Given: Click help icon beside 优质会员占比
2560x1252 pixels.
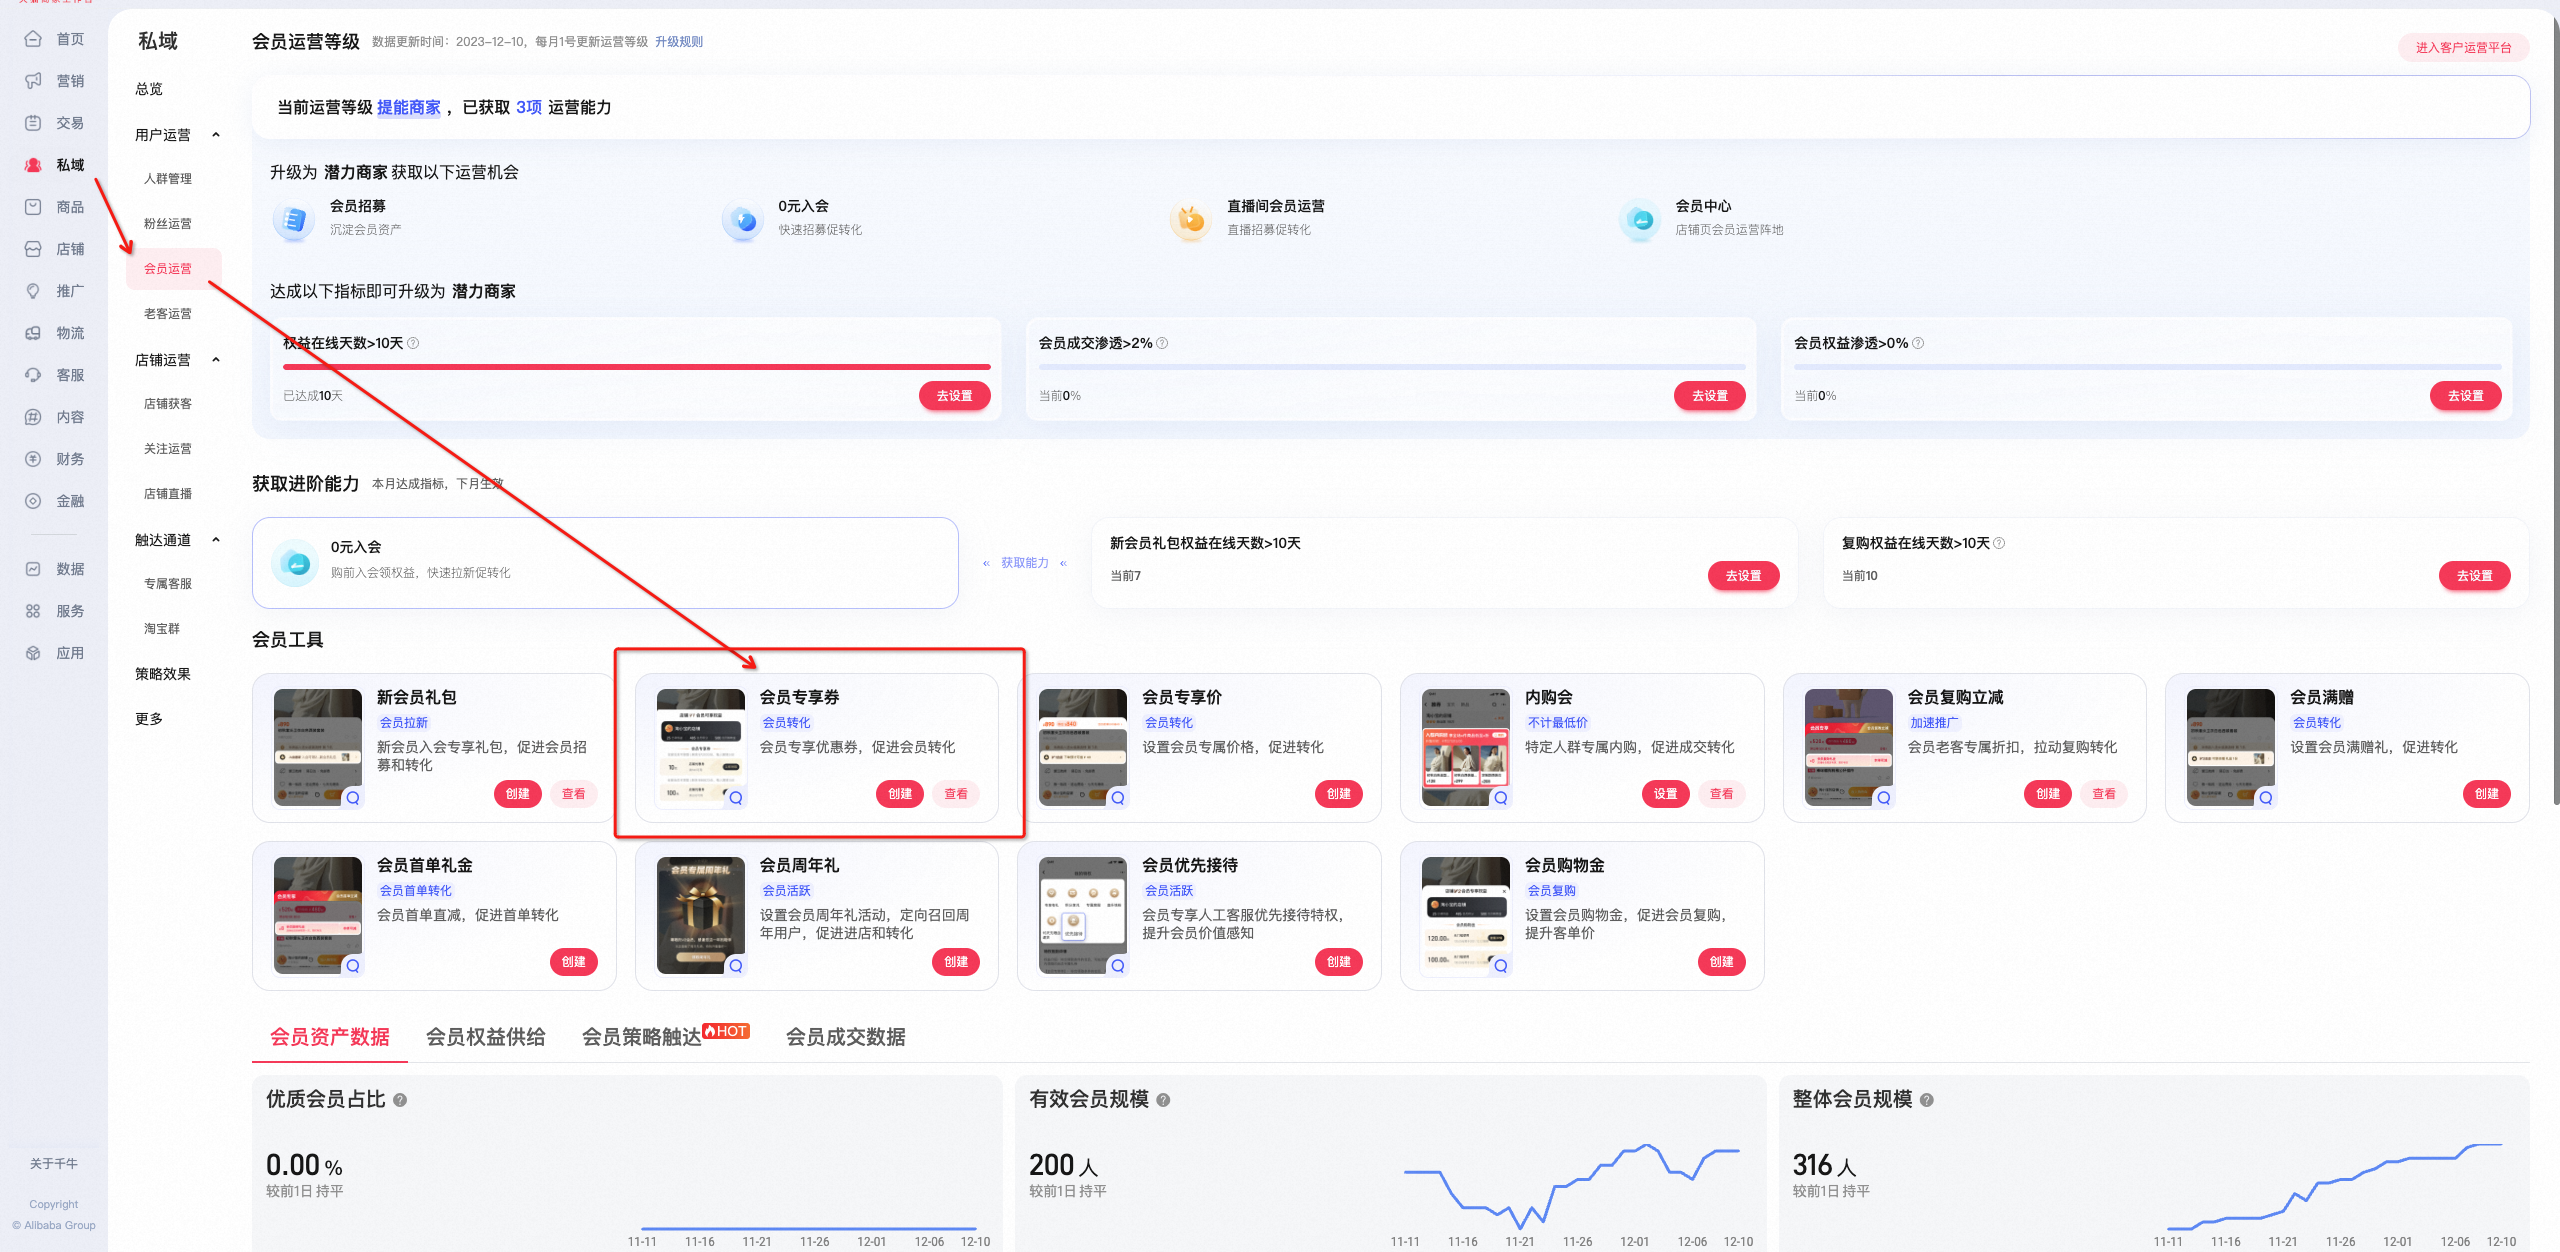Looking at the screenshot, I should pyautogui.click(x=400, y=1100).
